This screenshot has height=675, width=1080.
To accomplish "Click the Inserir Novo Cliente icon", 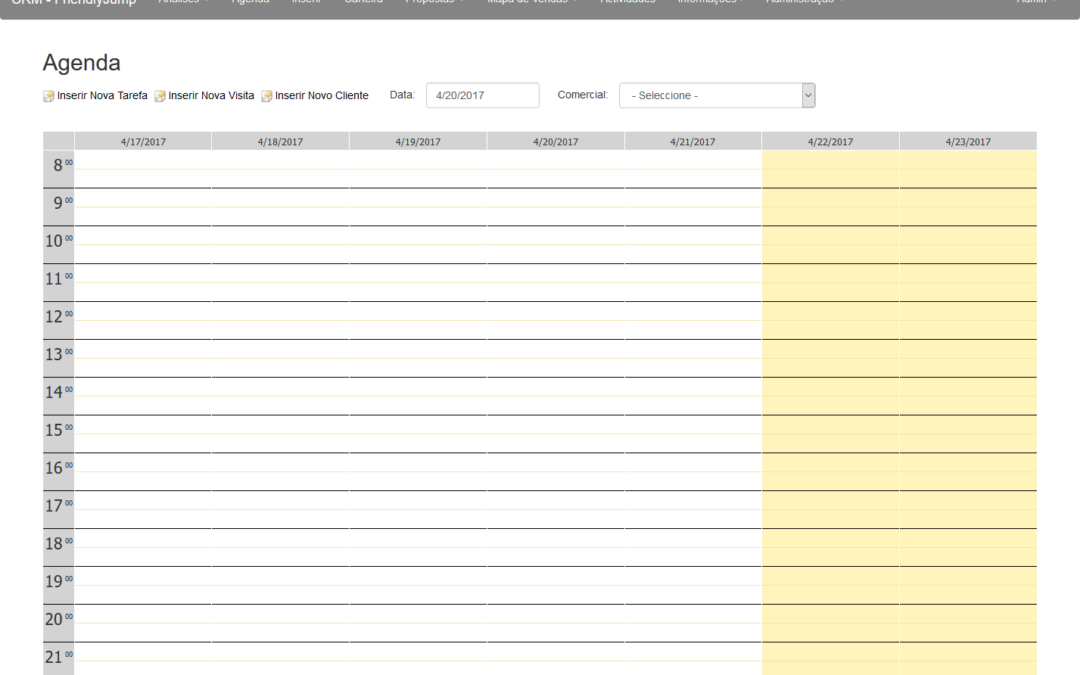I will pos(267,95).
